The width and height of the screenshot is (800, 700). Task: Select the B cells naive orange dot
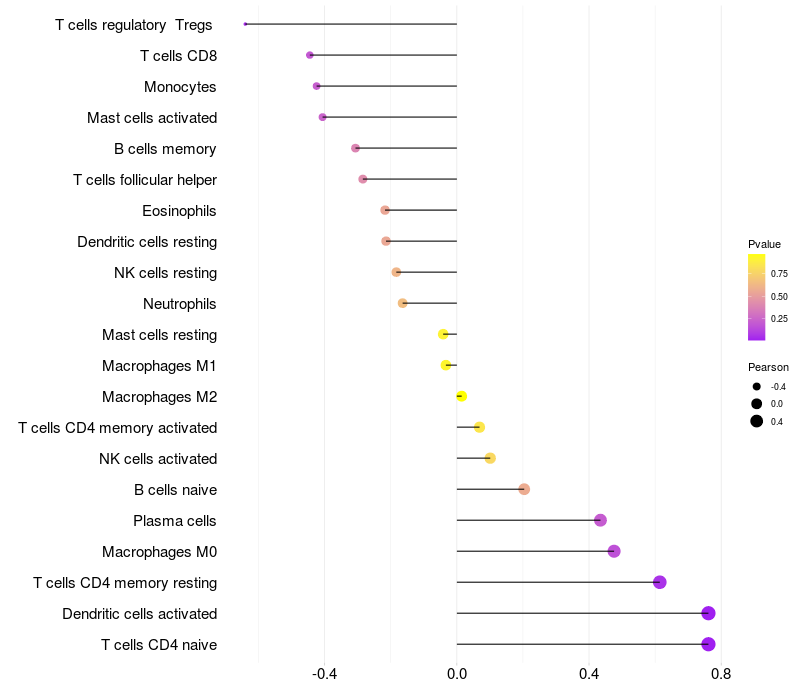coord(524,489)
